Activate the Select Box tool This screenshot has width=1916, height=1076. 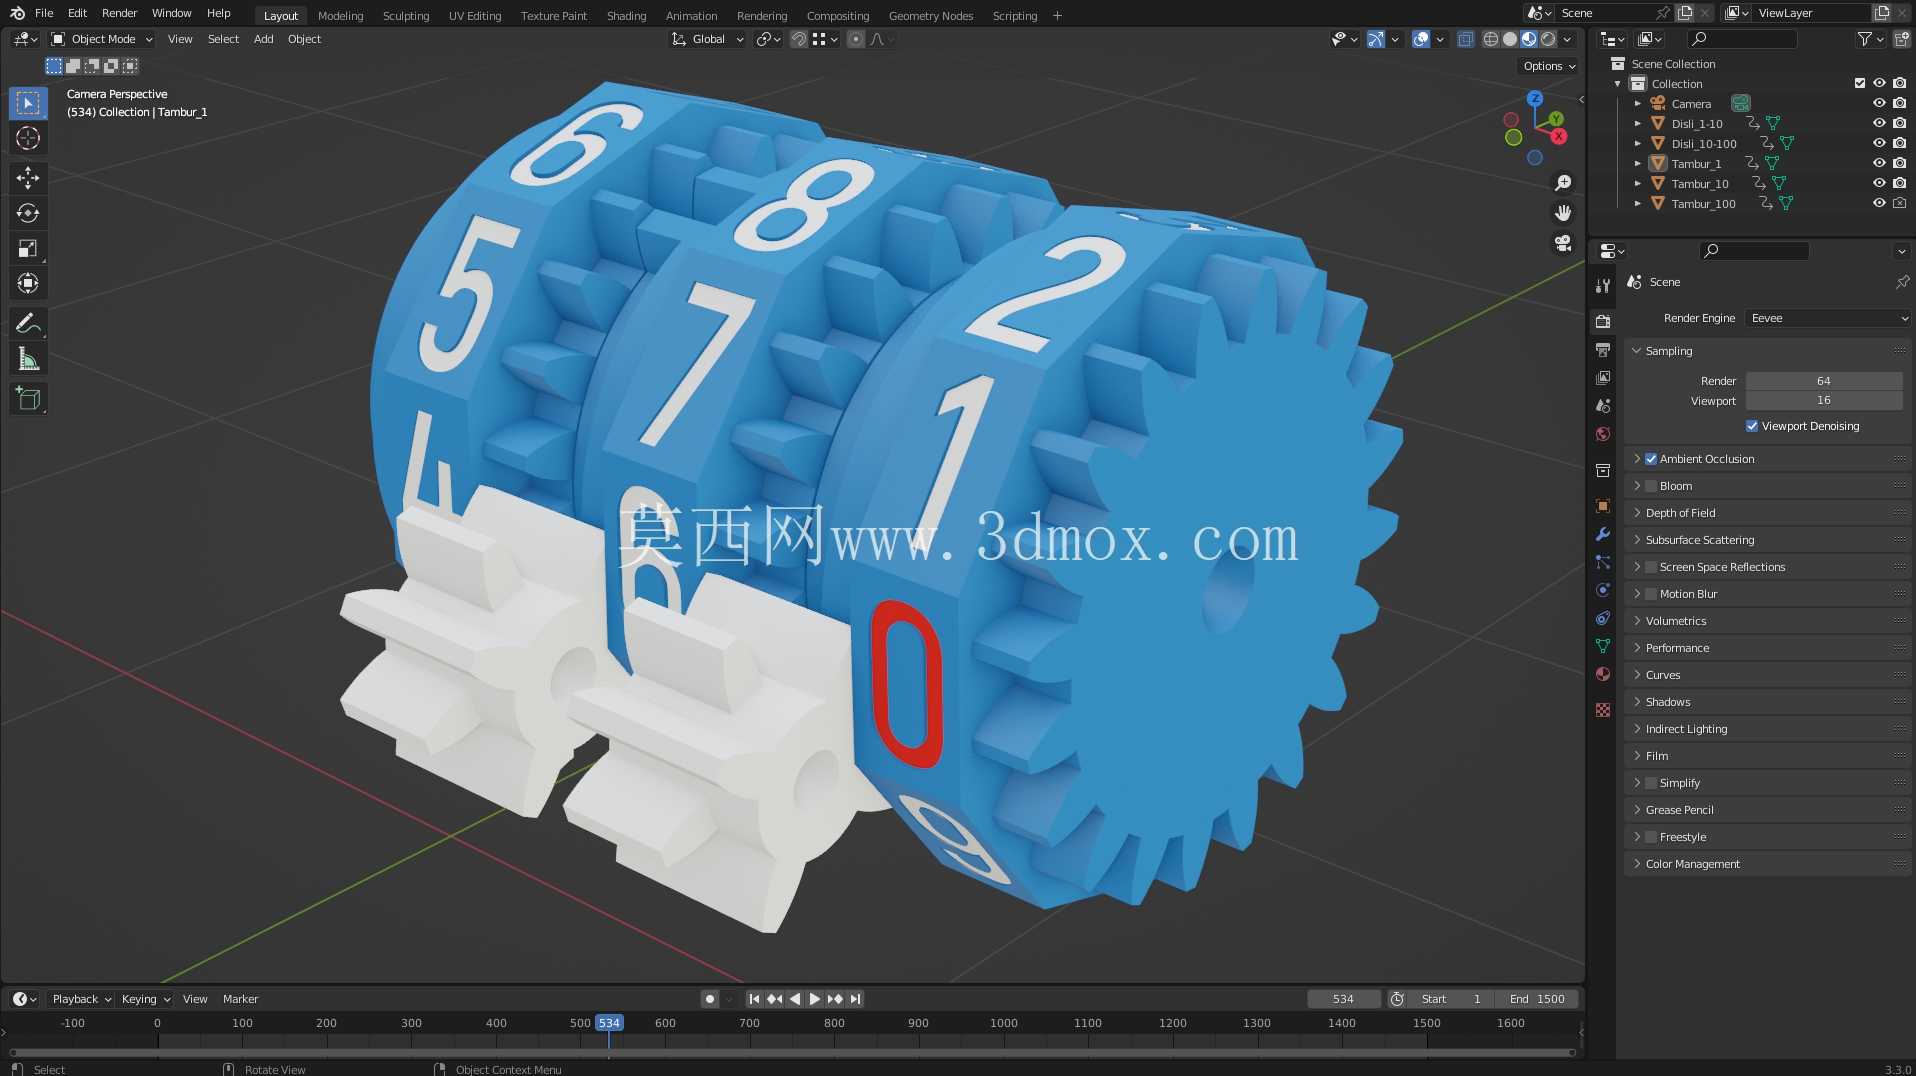tap(28, 103)
